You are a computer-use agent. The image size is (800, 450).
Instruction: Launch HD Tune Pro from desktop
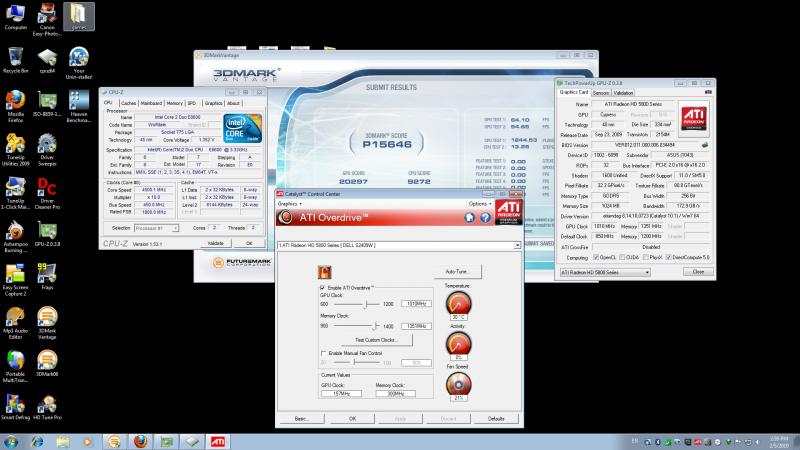[47, 407]
